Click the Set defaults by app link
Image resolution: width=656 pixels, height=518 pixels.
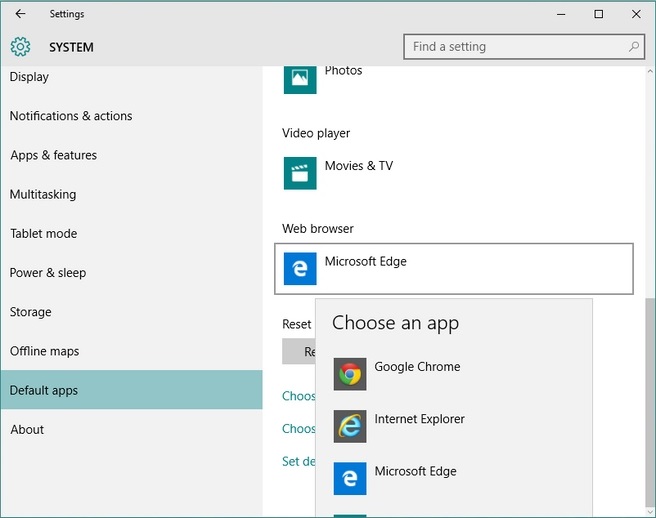click(299, 462)
